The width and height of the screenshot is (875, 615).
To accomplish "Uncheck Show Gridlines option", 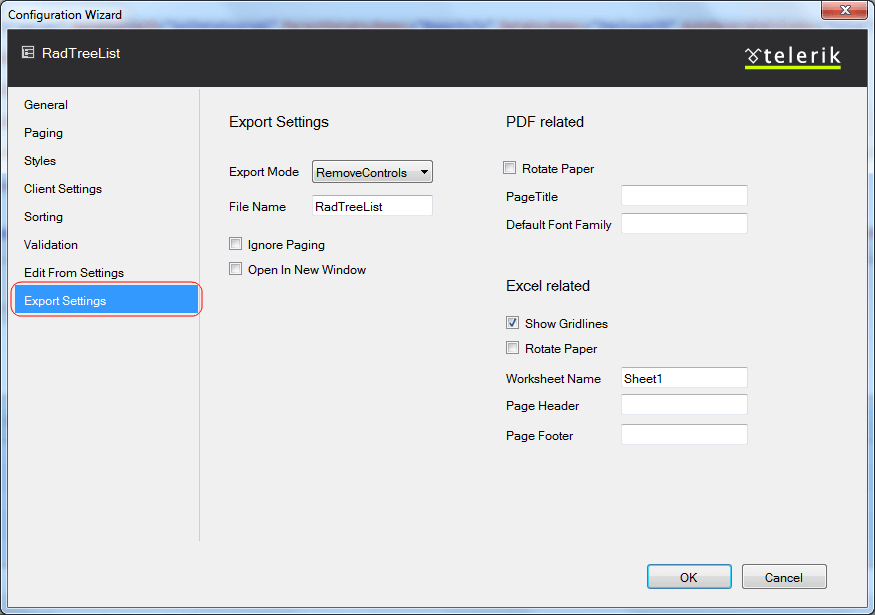I will click(512, 323).
